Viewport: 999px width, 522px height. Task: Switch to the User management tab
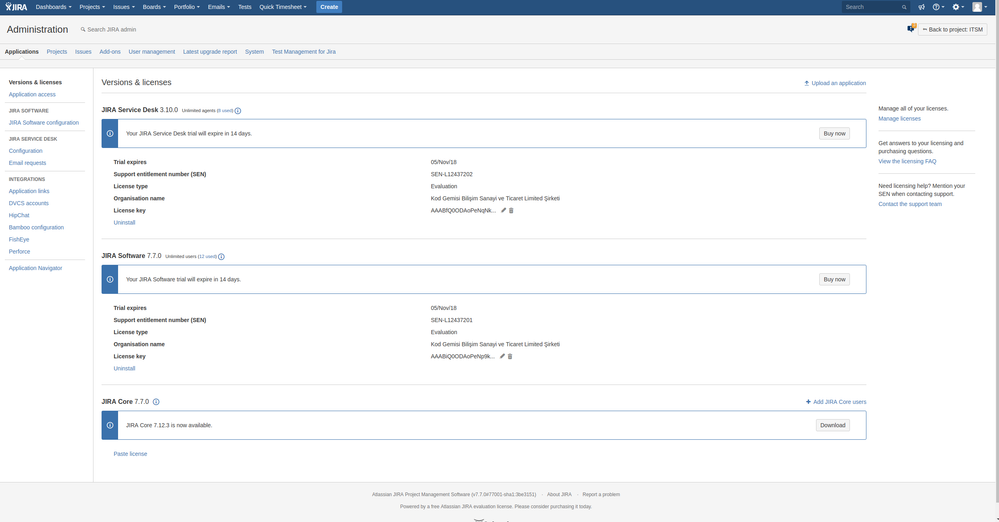click(x=152, y=52)
